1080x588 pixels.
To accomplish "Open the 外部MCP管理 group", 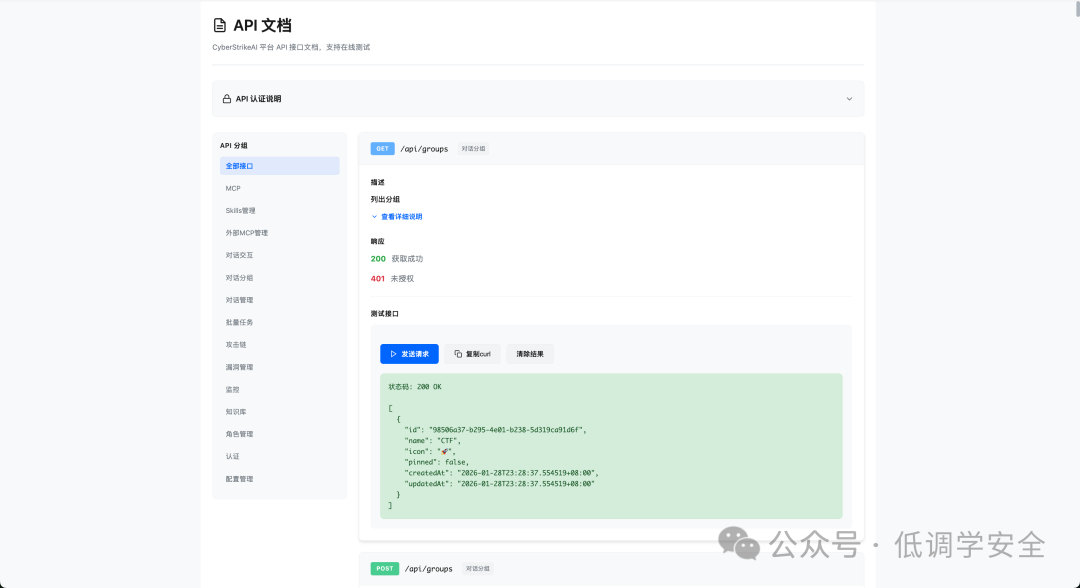I will pyautogui.click(x=280, y=233).
